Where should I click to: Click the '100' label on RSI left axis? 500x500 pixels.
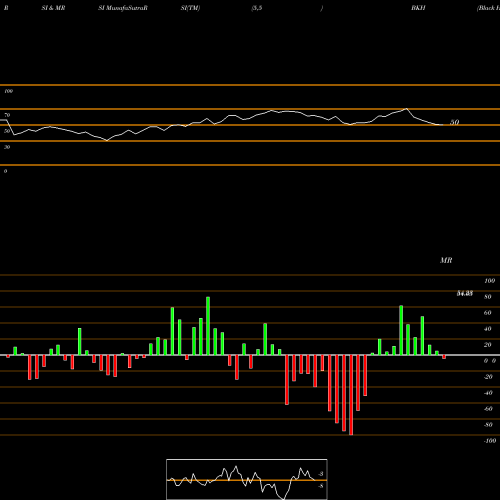coord(8,91)
